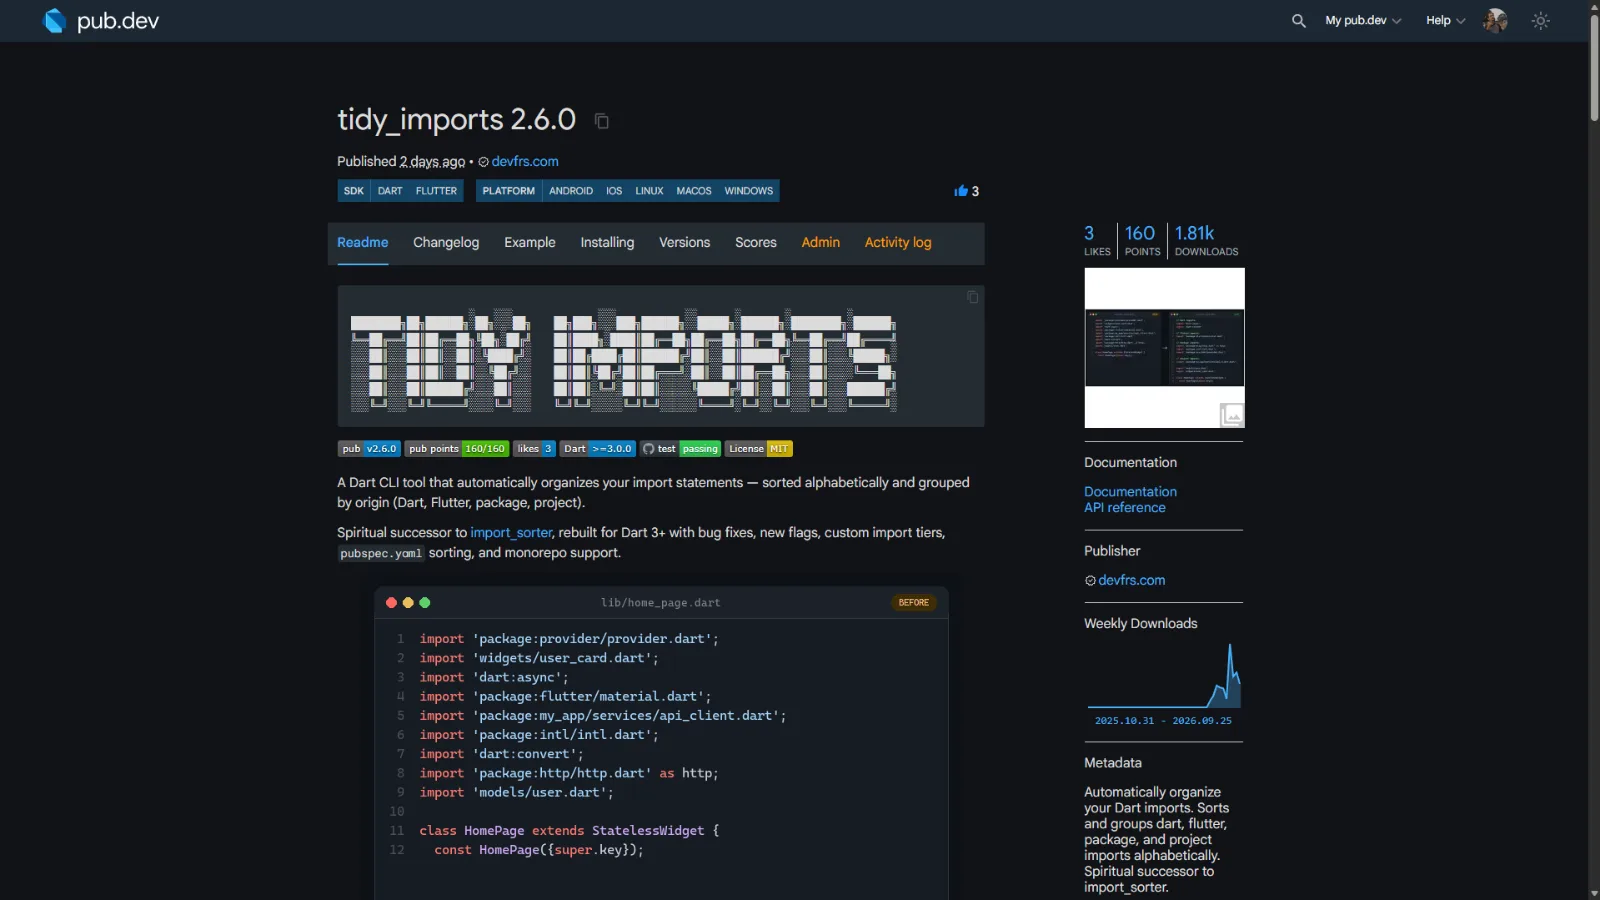This screenshot has height=900, width=1600.
Task: Go to the Versions tab
Action: (x=684, y=243)
